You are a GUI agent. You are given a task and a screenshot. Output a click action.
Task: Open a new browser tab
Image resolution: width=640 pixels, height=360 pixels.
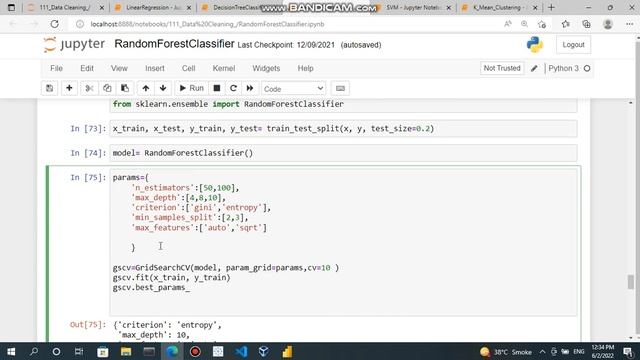click(551, 8)
